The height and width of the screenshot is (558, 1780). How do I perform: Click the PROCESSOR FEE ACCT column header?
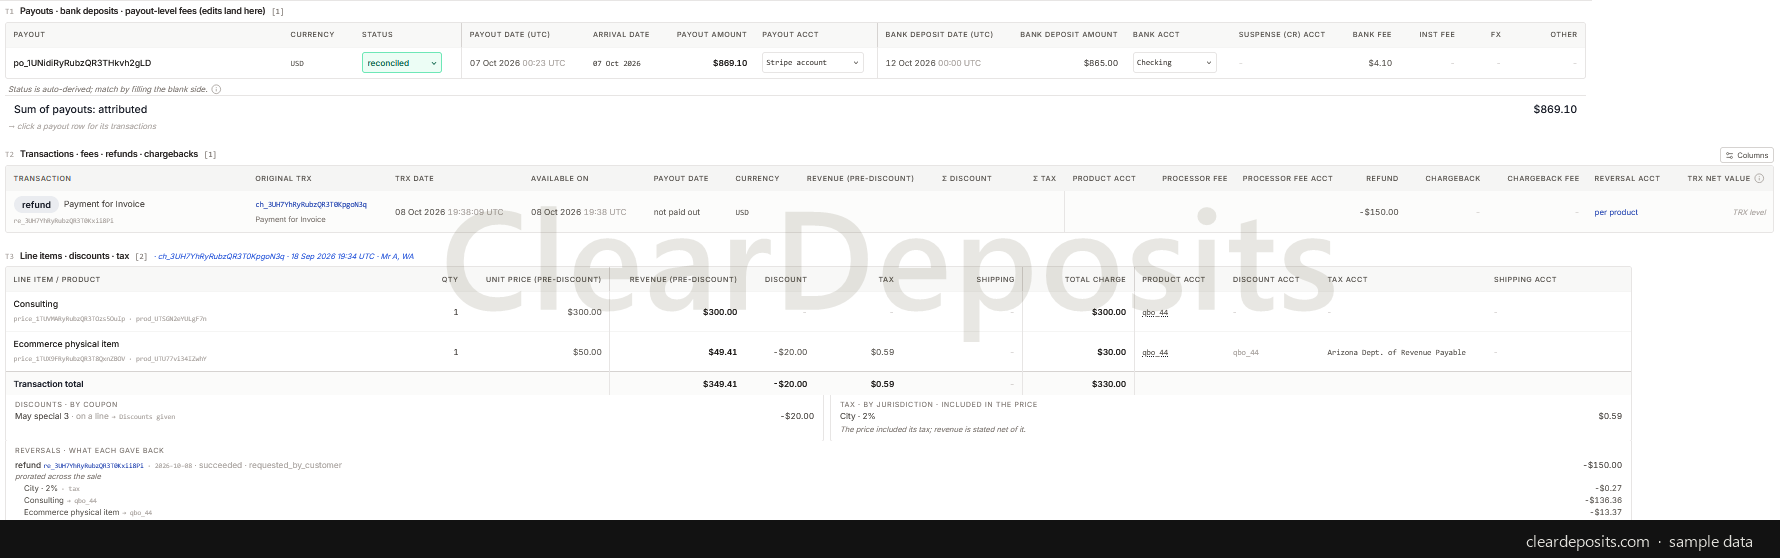tap(1287, 178)
